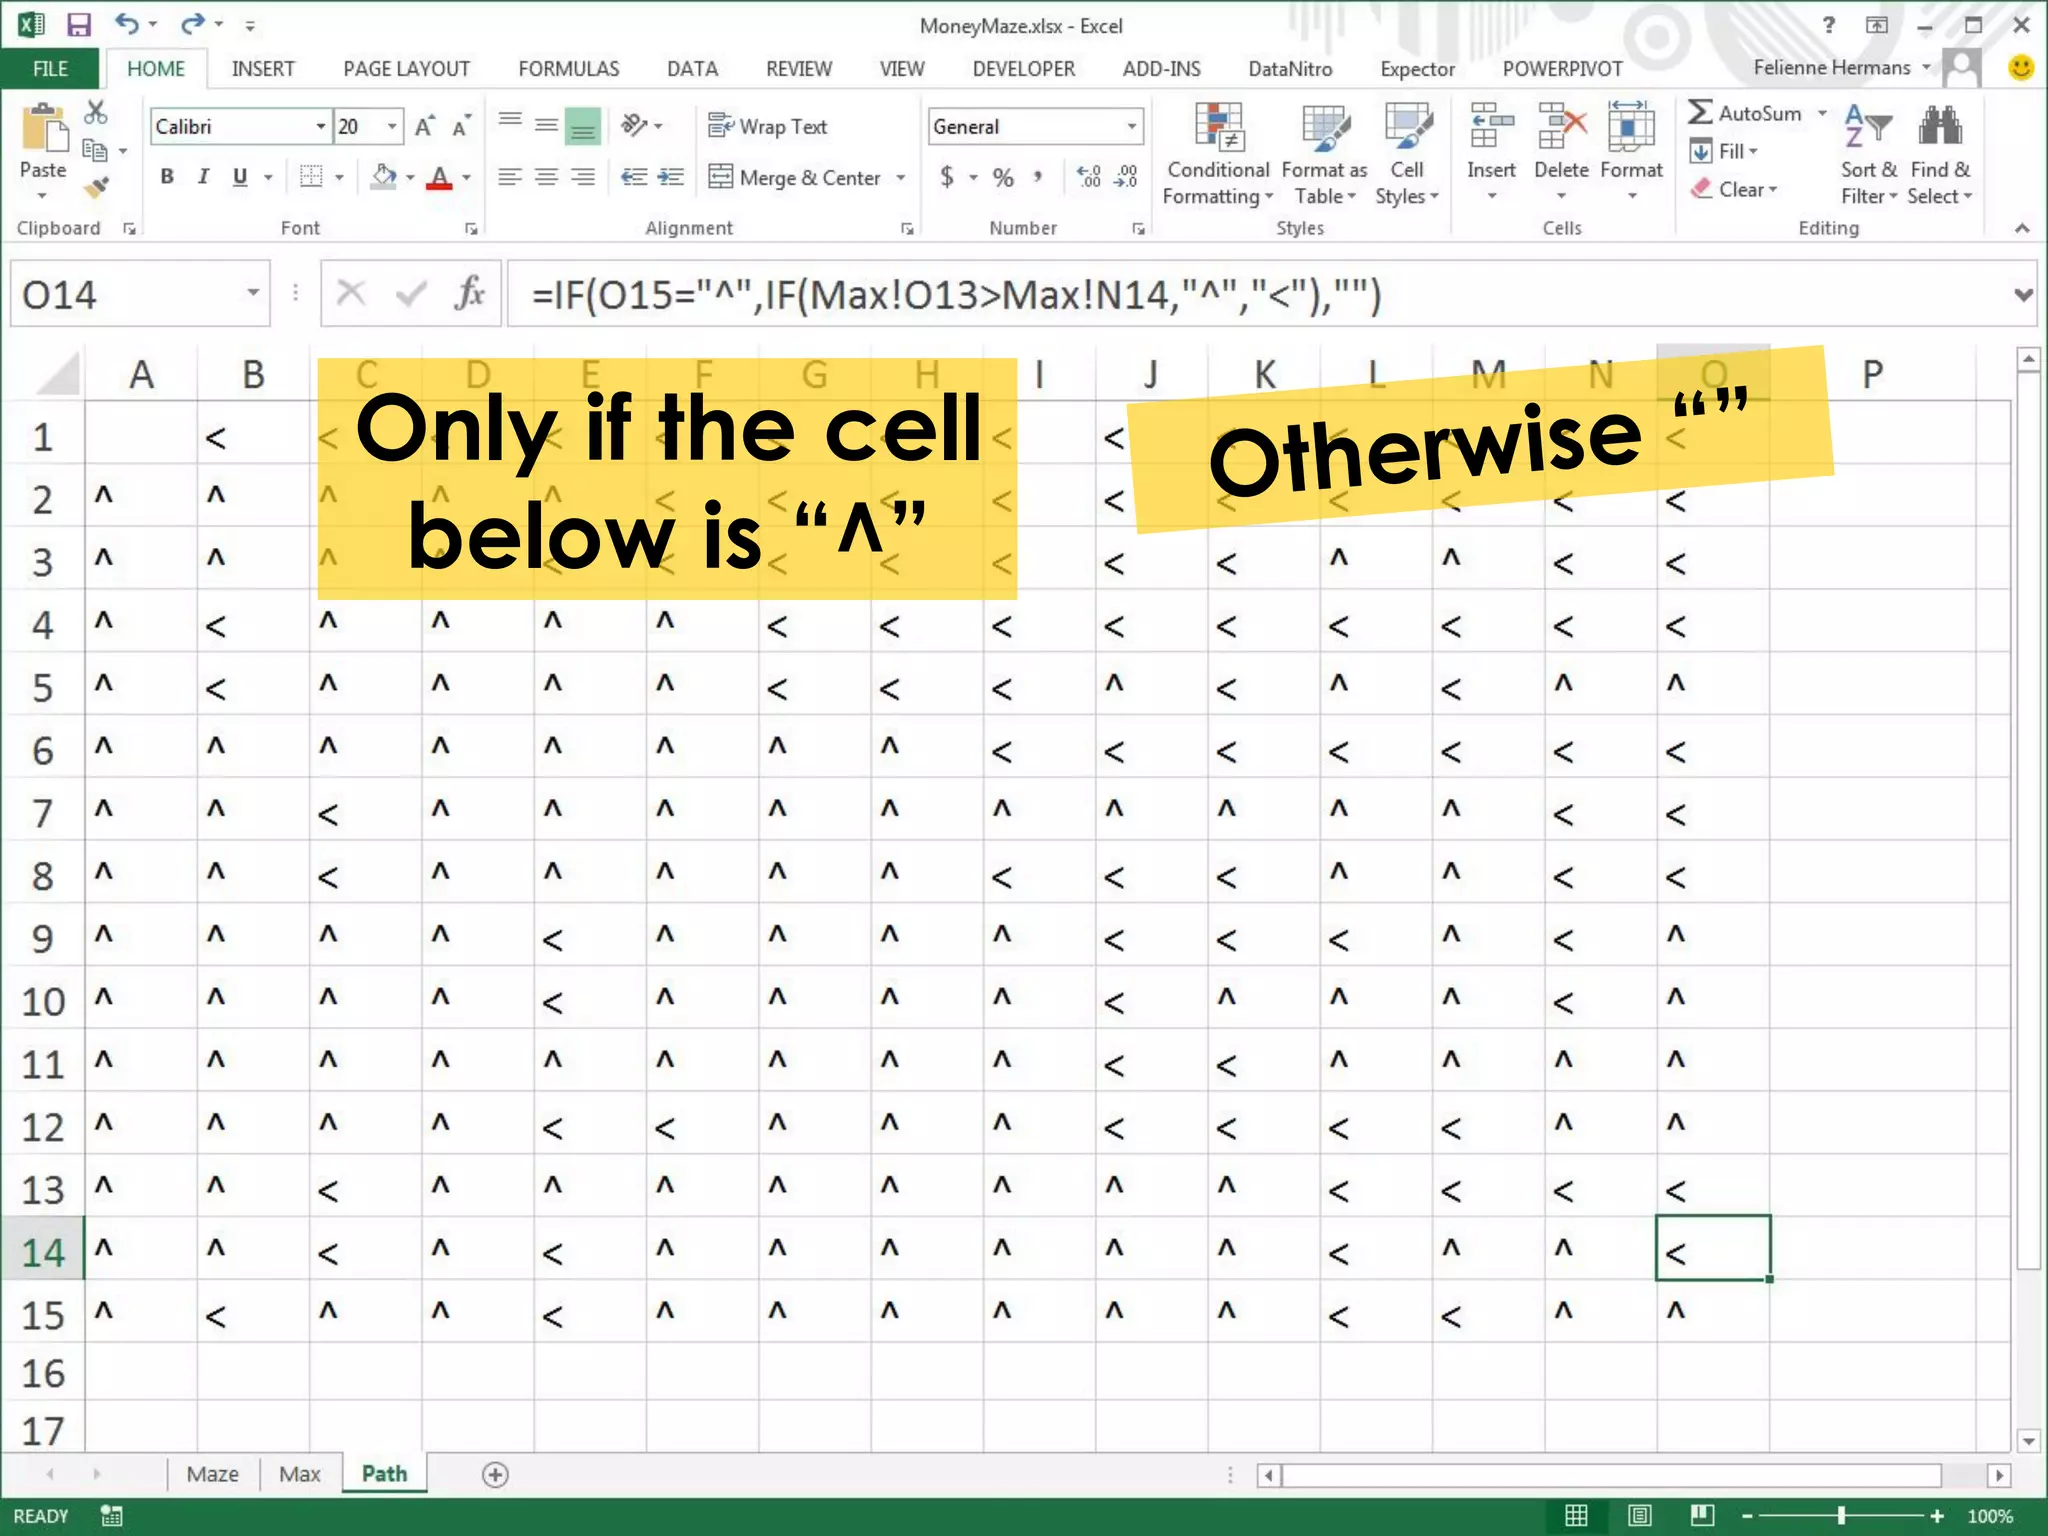Switch to the Maze sheet tab
This screenshot has width=2048, height=1536.
(212, 1474)
